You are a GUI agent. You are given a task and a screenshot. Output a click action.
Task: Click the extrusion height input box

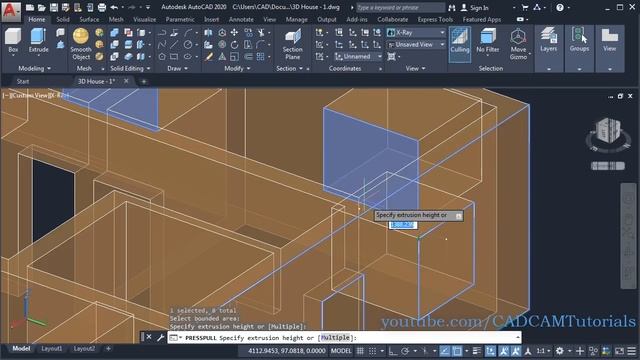click(x=402, y=225)
